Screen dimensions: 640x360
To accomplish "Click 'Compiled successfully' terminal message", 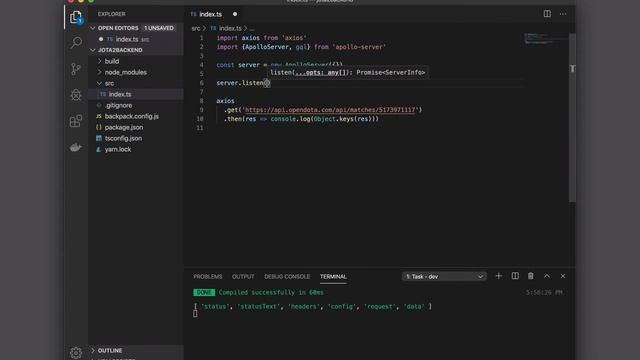I will (x=271, y=292).
